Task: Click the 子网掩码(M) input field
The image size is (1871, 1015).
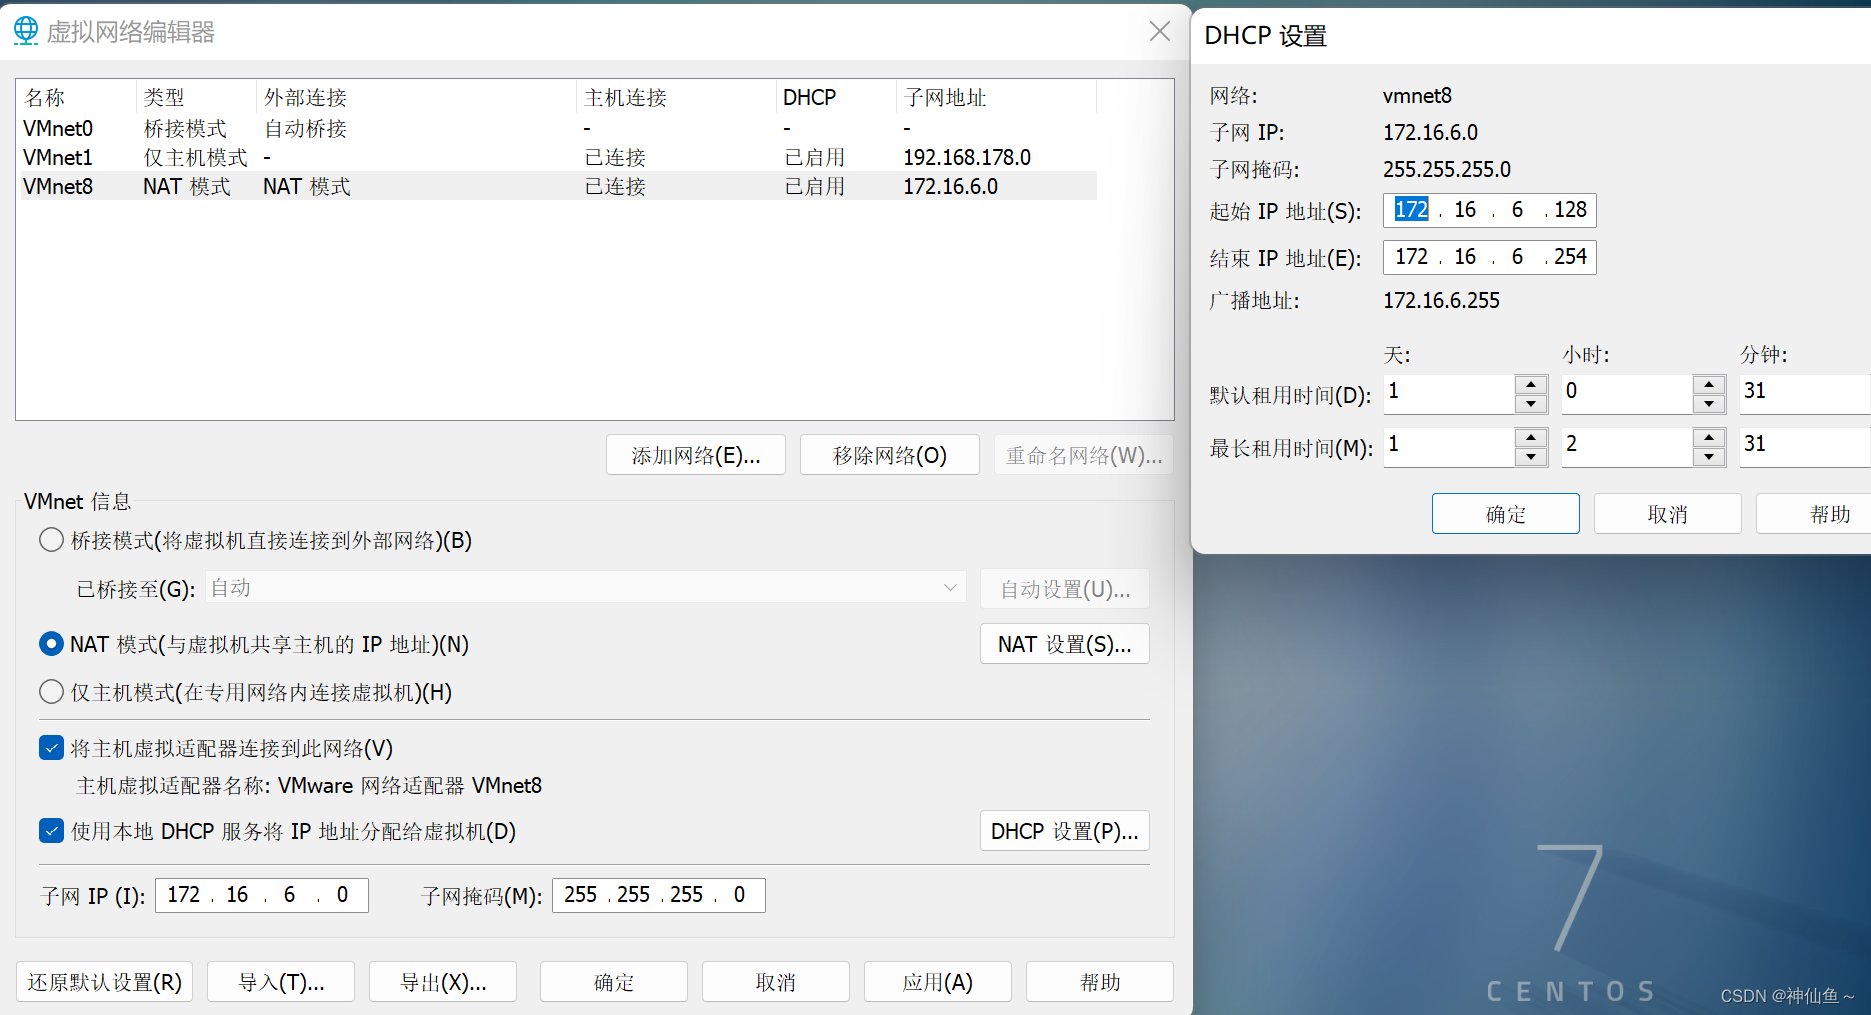Action: (659, 895)
